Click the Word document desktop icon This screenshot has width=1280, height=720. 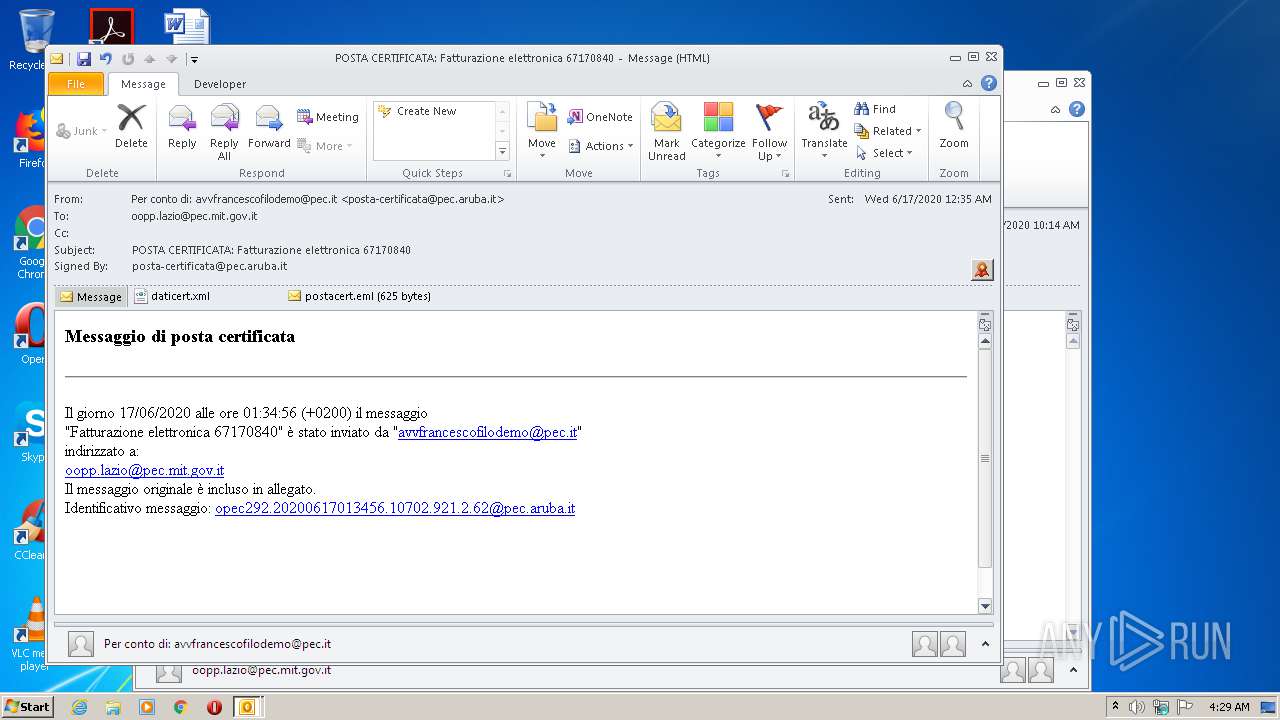click(x=186, y=27)
